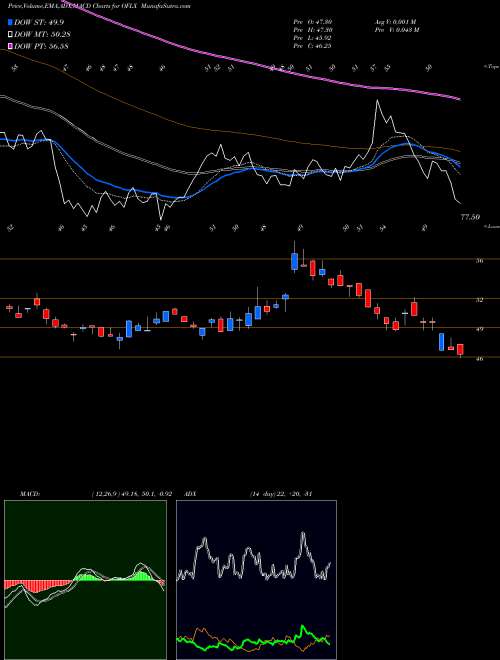Click the MACD '(12,26,9)' parameter values

pyautogui.click(x=106, y=494)
